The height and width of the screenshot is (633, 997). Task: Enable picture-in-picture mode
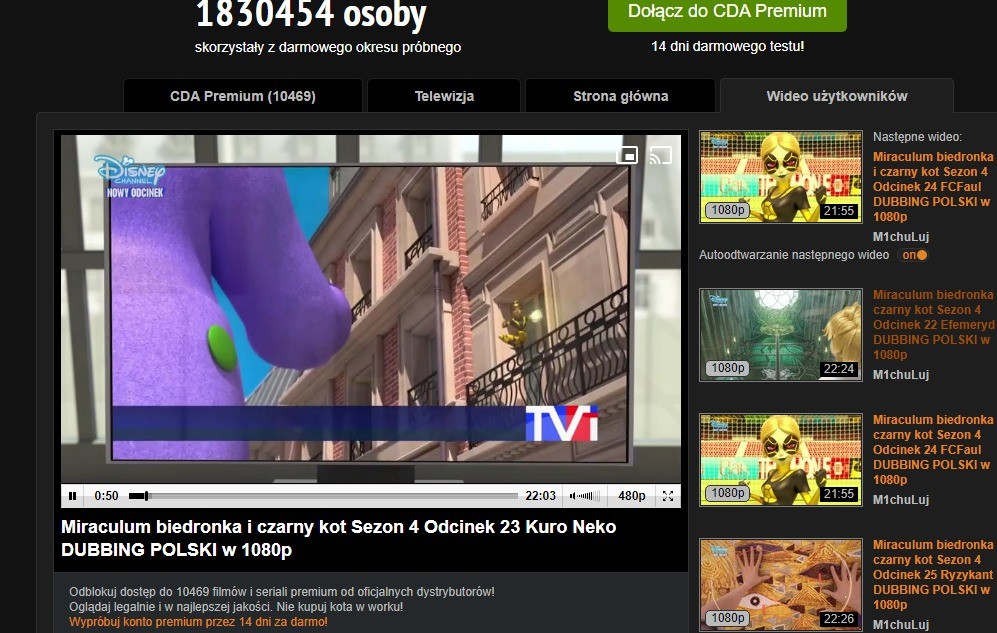coord(627,155)
